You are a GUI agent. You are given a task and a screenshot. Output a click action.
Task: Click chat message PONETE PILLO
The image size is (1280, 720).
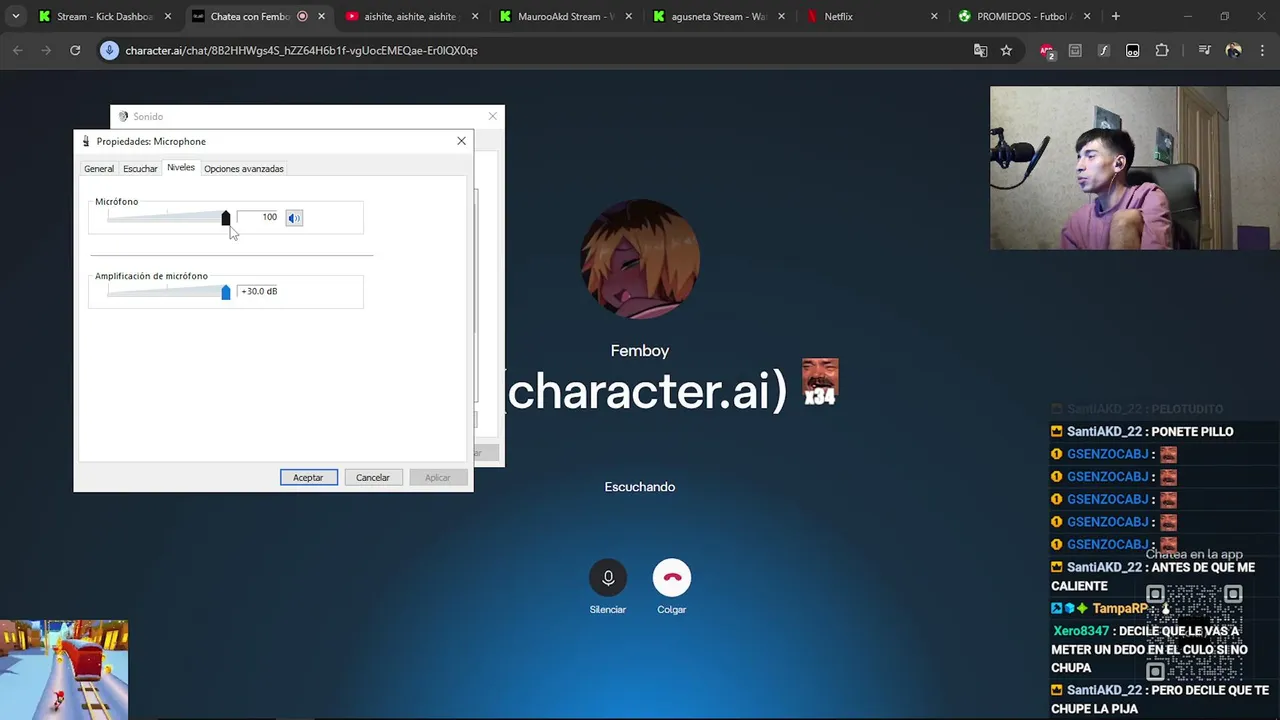click(x=1192, y=431)
